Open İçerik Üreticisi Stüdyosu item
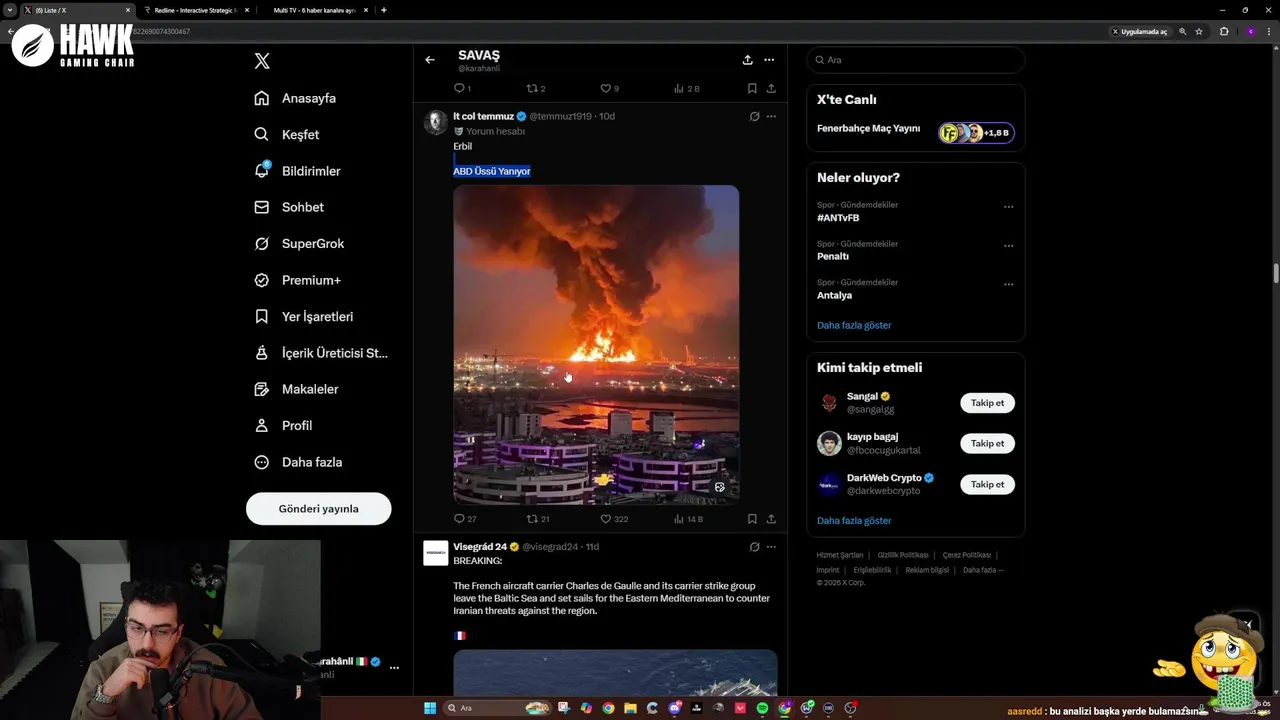The width and height of the screenshot is (1280, 720). [x=321, y=353]
